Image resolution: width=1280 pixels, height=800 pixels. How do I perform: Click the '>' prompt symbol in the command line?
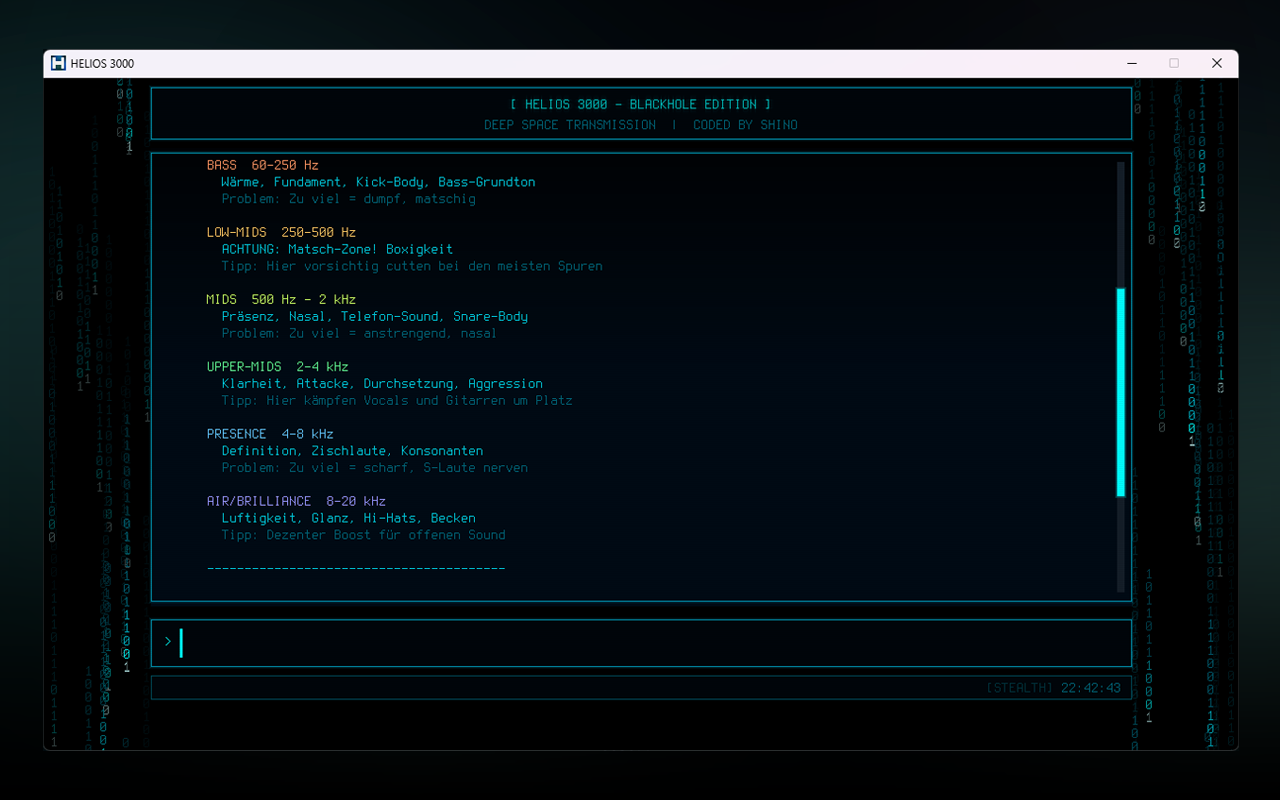[x=166, y=642]
